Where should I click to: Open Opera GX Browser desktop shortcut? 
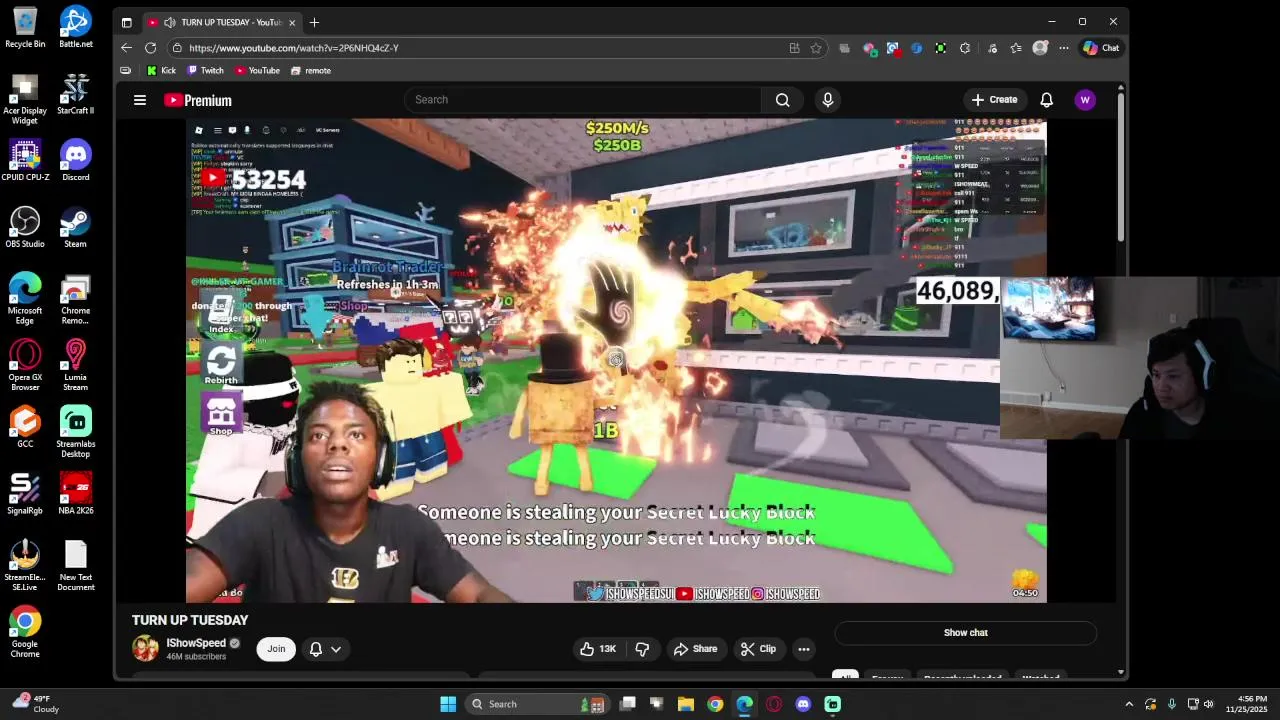pos(25,365)
